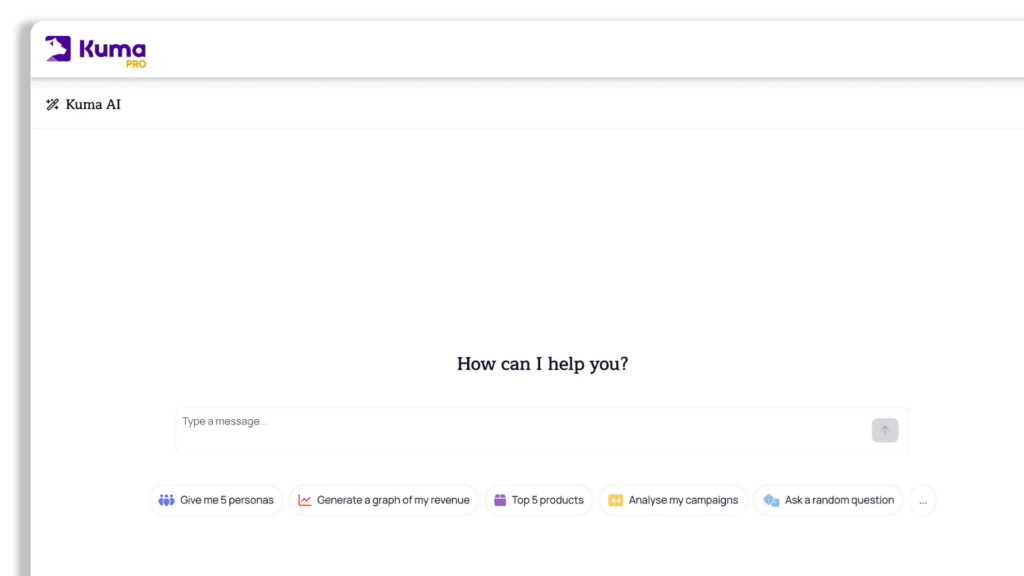This screenshot has width=1024, height=576.
Task: Click the Kuma AI magic wand icon
Action: [x=52, y=104]
